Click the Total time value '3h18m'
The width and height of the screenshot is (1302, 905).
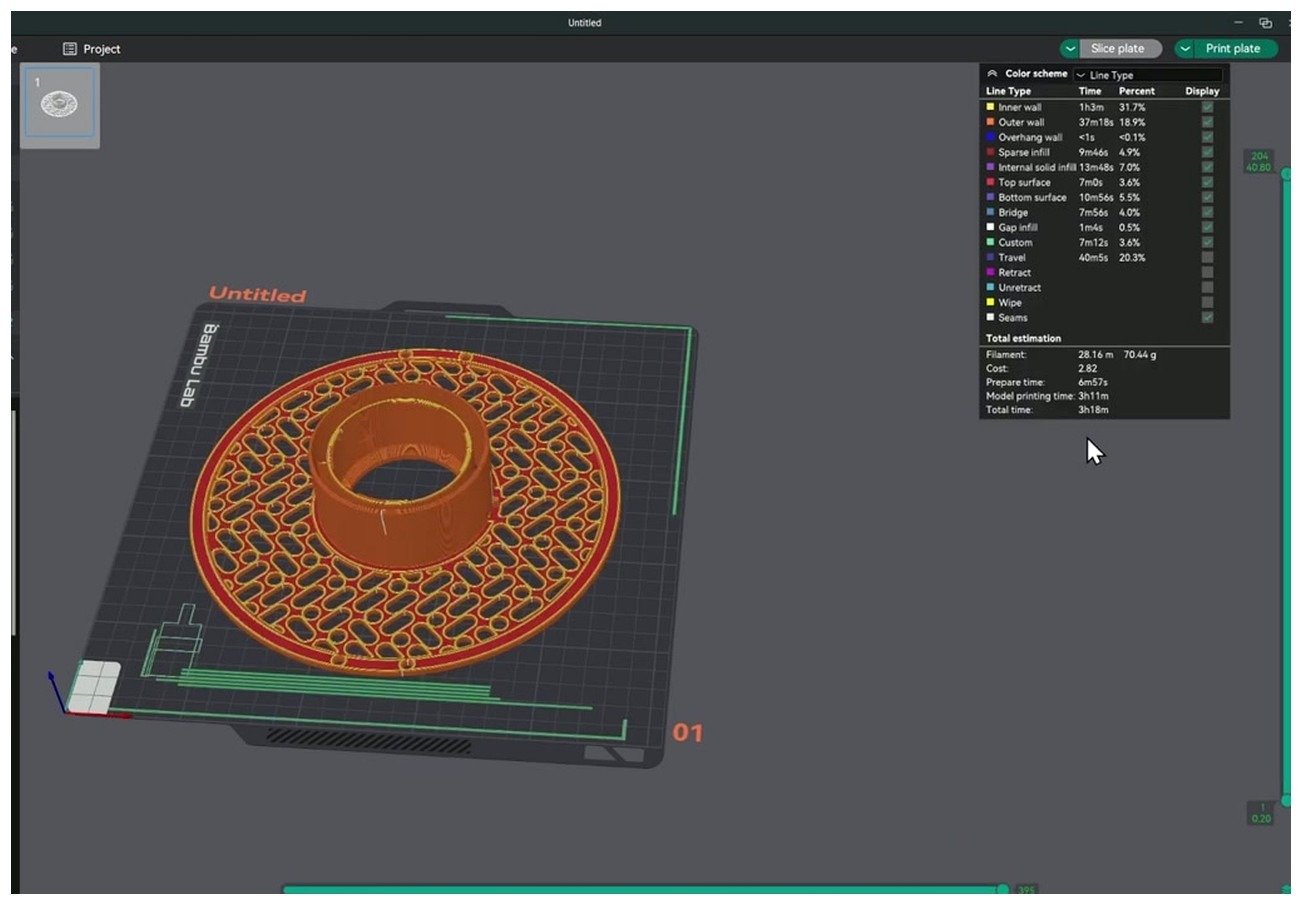1093,410
